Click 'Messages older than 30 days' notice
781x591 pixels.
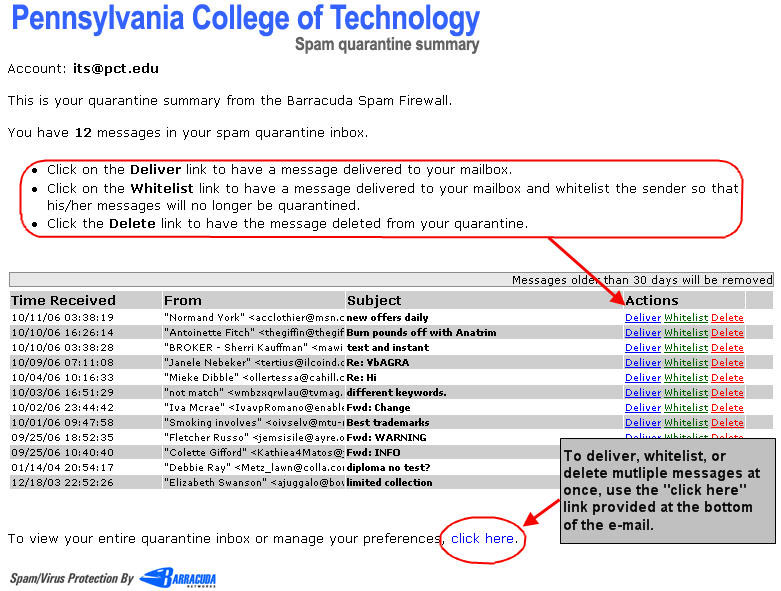[642, 280]
